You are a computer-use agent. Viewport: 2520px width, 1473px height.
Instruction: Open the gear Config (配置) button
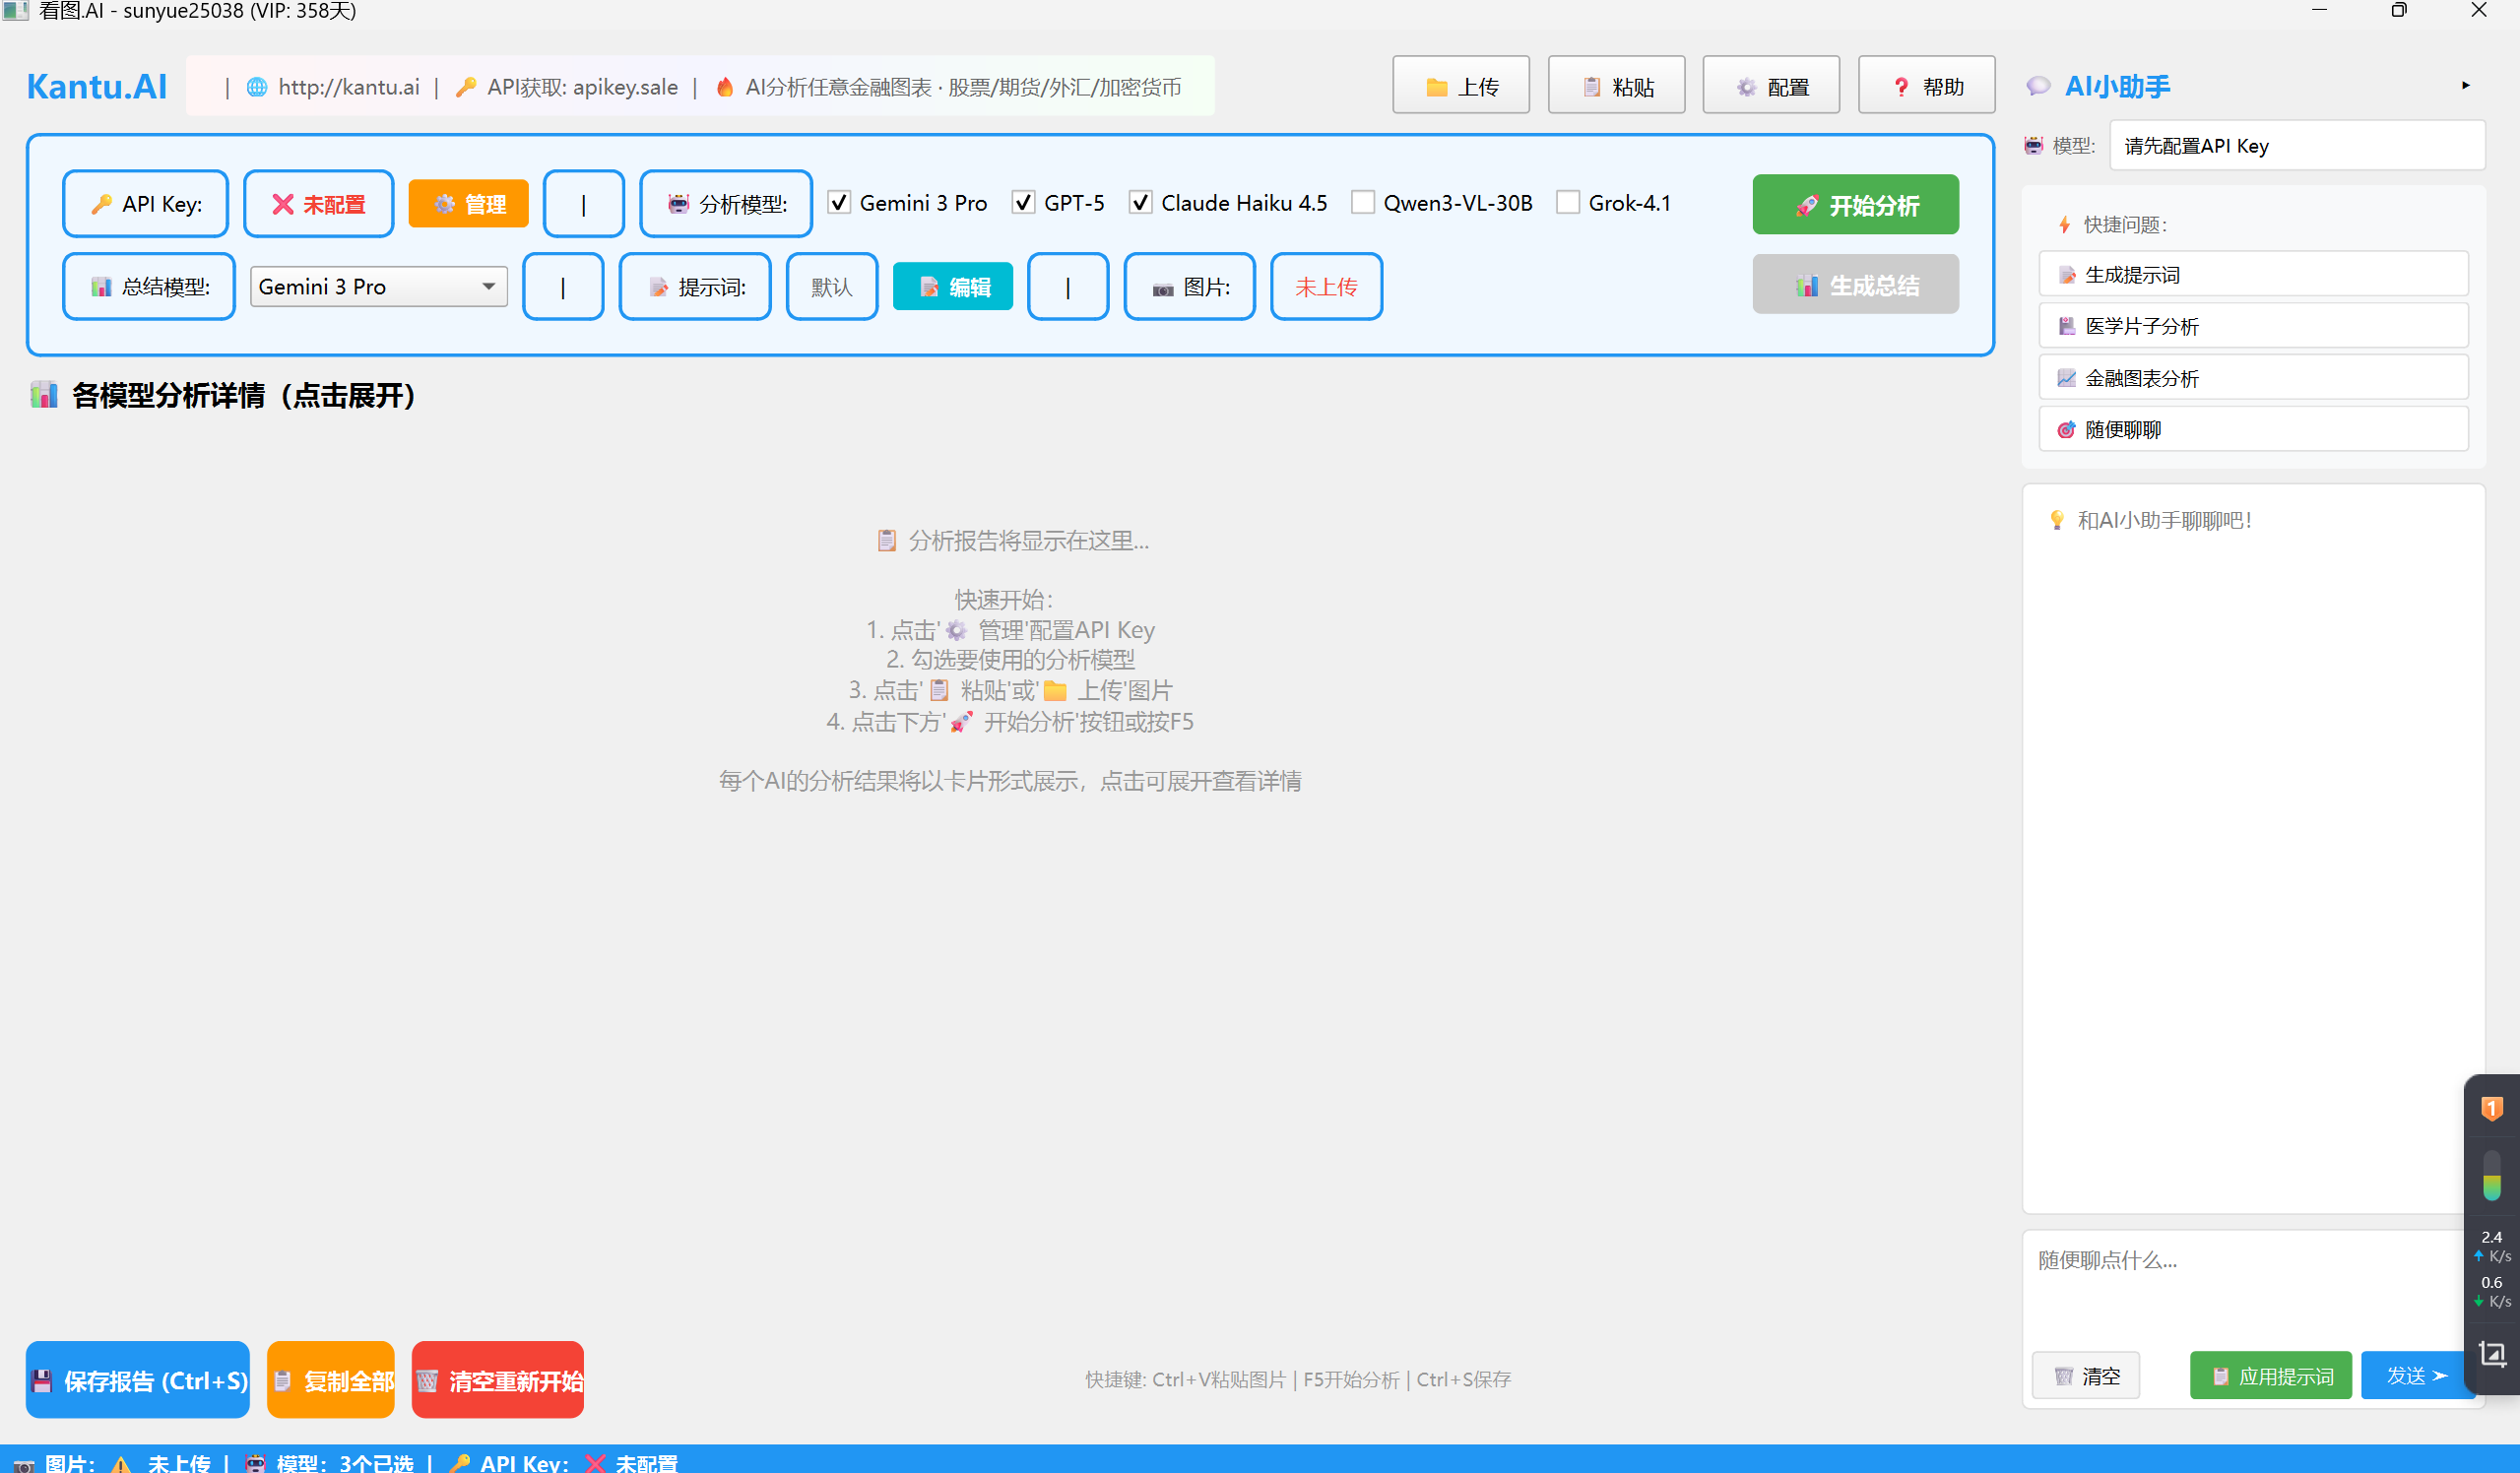point(1770,87)
